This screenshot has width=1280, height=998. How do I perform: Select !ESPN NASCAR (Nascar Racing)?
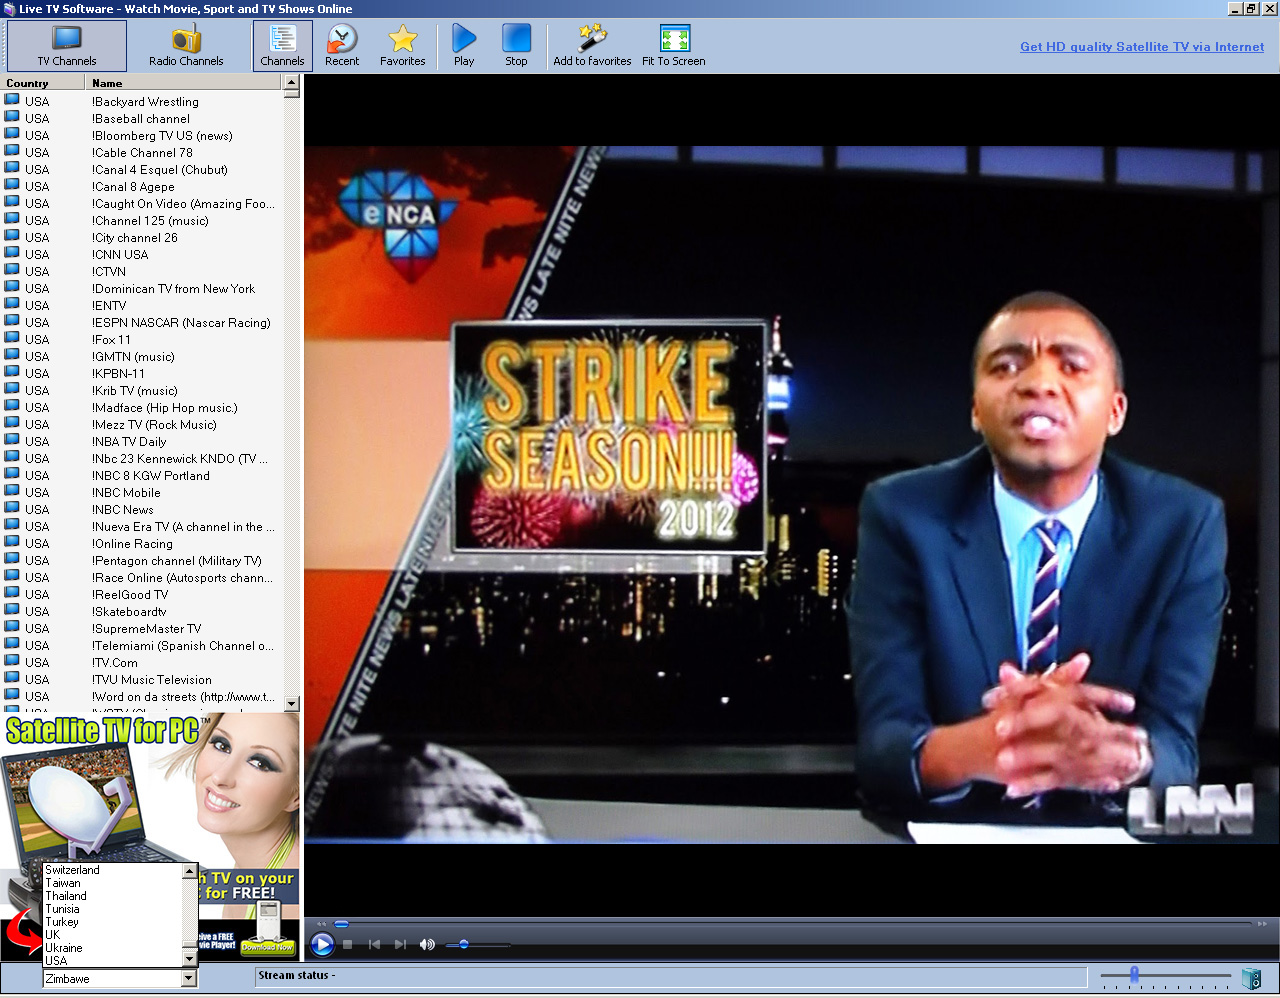click(142, 322)
